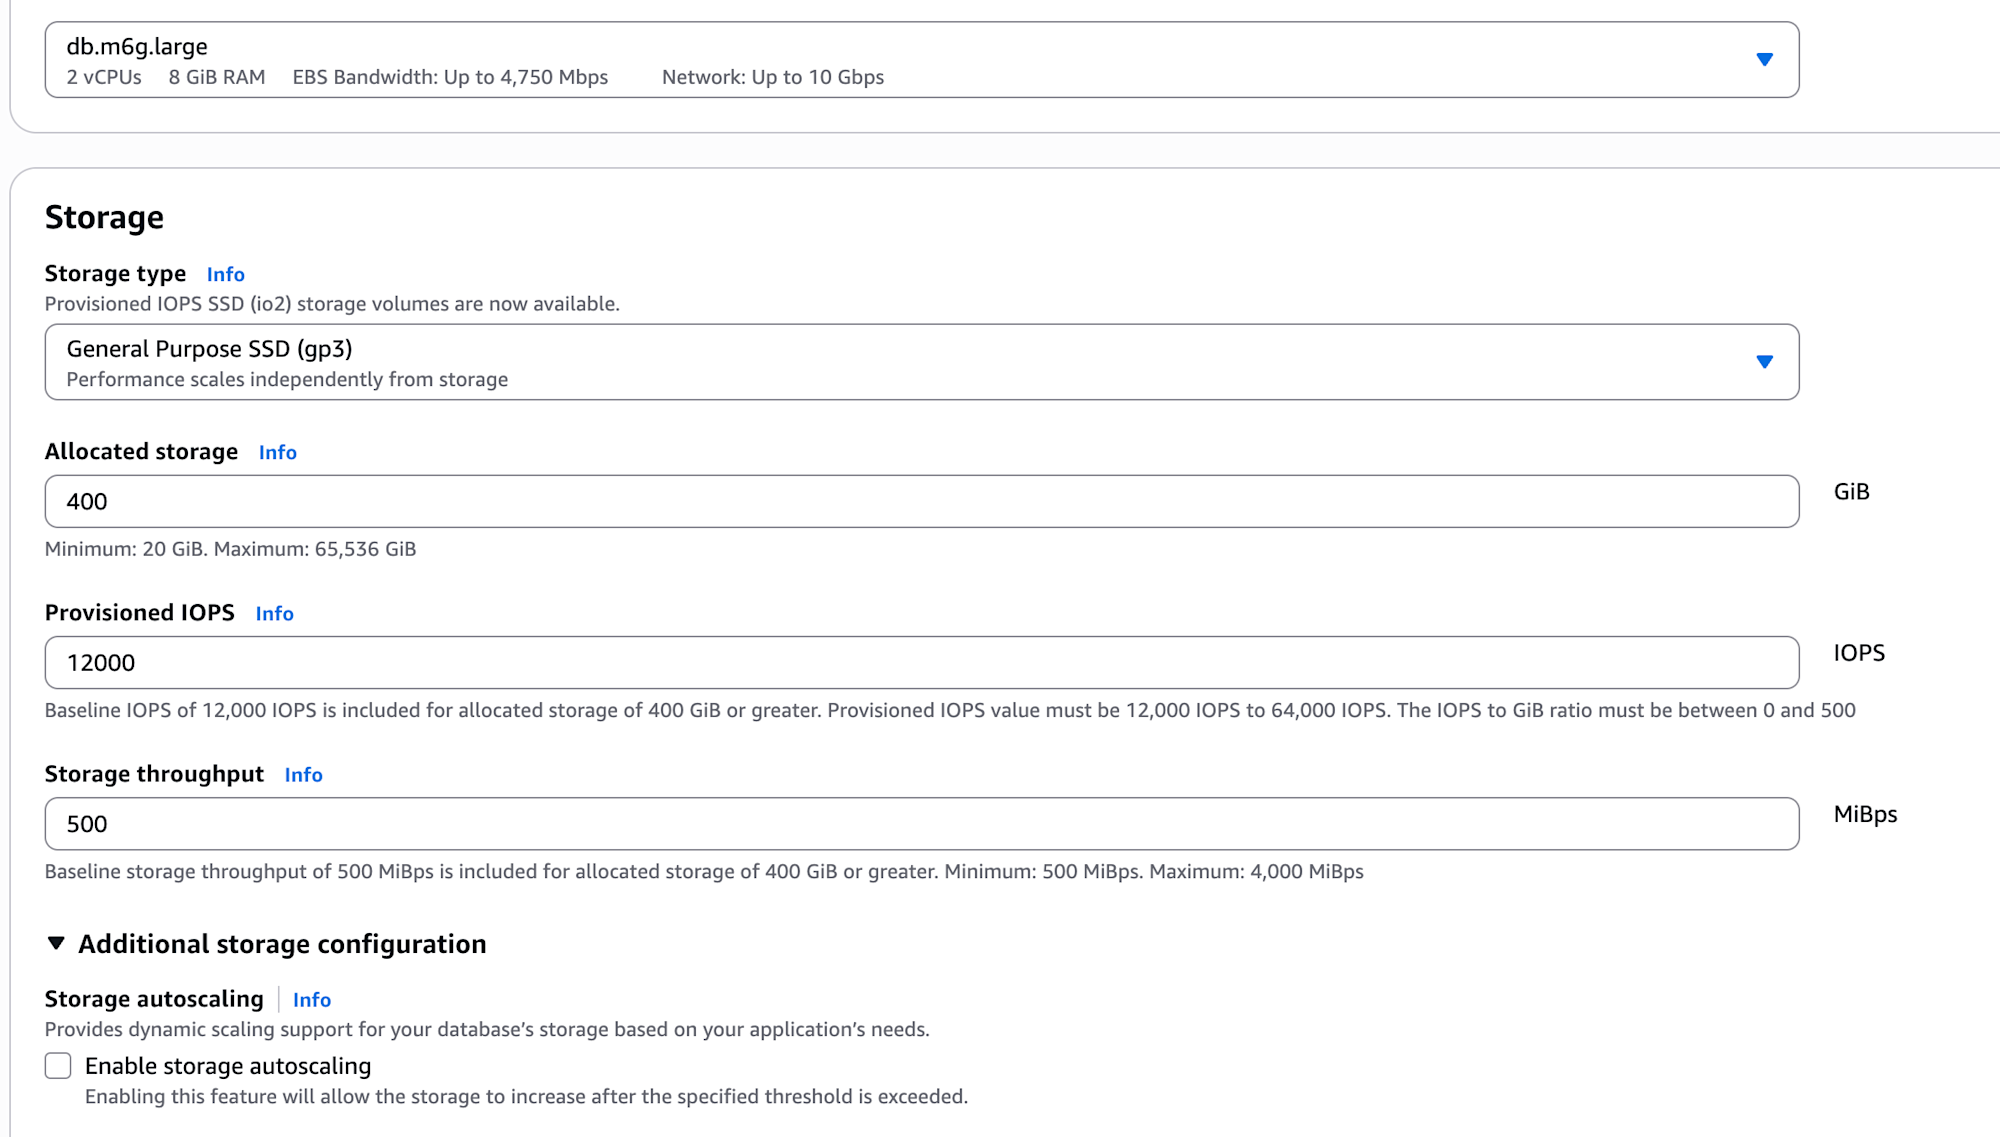Image resolution: width=2000 pixels, height=1137 pixels.
Task: Open Info link next to Provisioned IOPS
Action: (274, 613)
